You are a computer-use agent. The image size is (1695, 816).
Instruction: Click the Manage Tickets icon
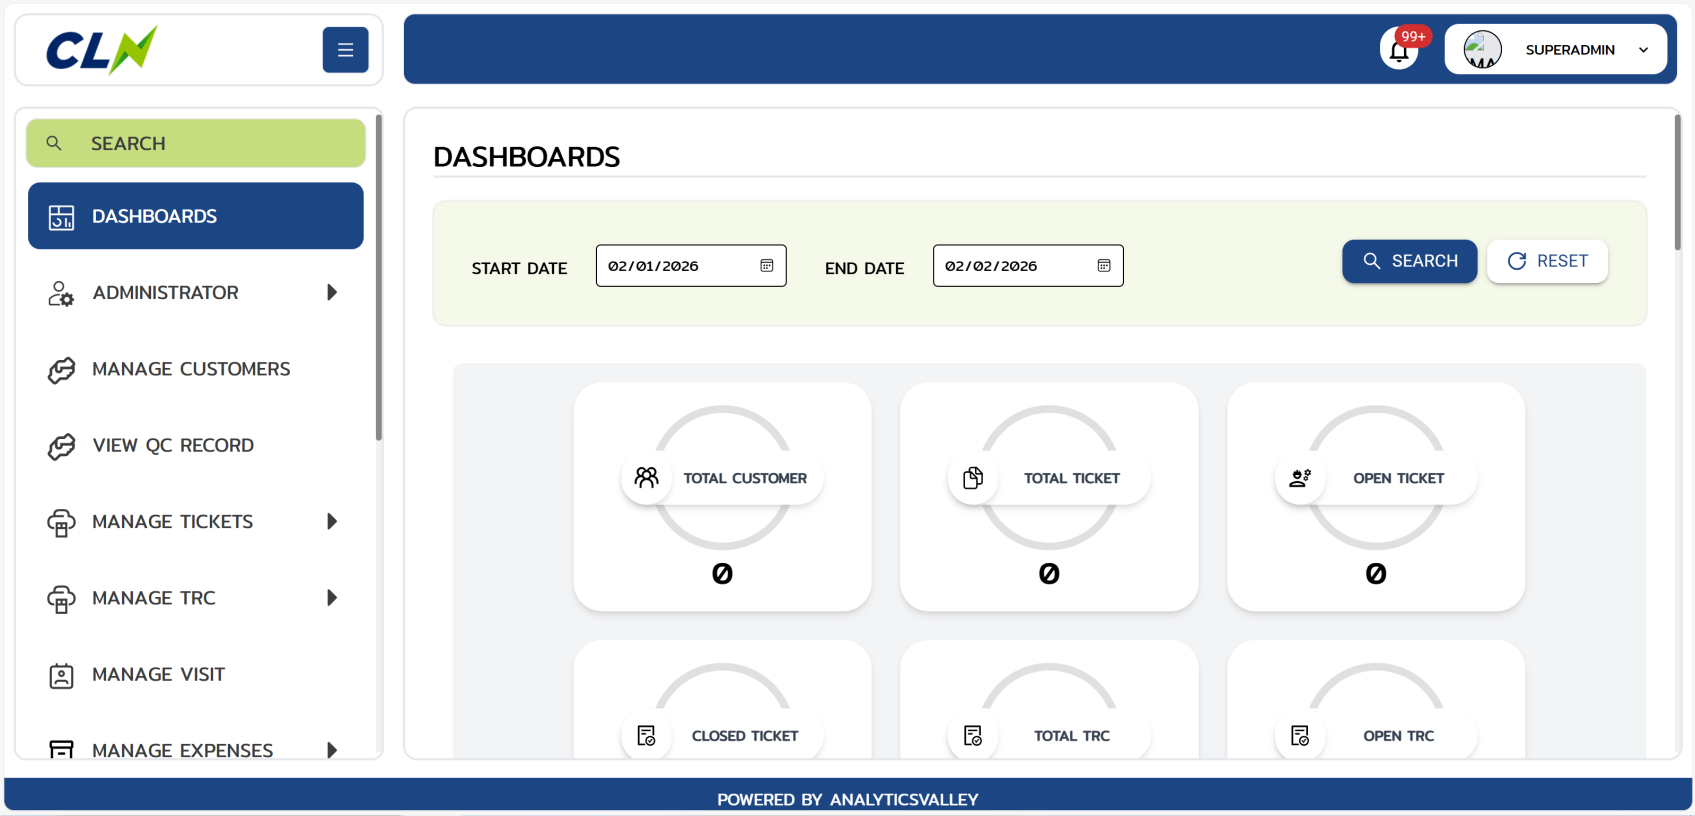tap(61, 523)
